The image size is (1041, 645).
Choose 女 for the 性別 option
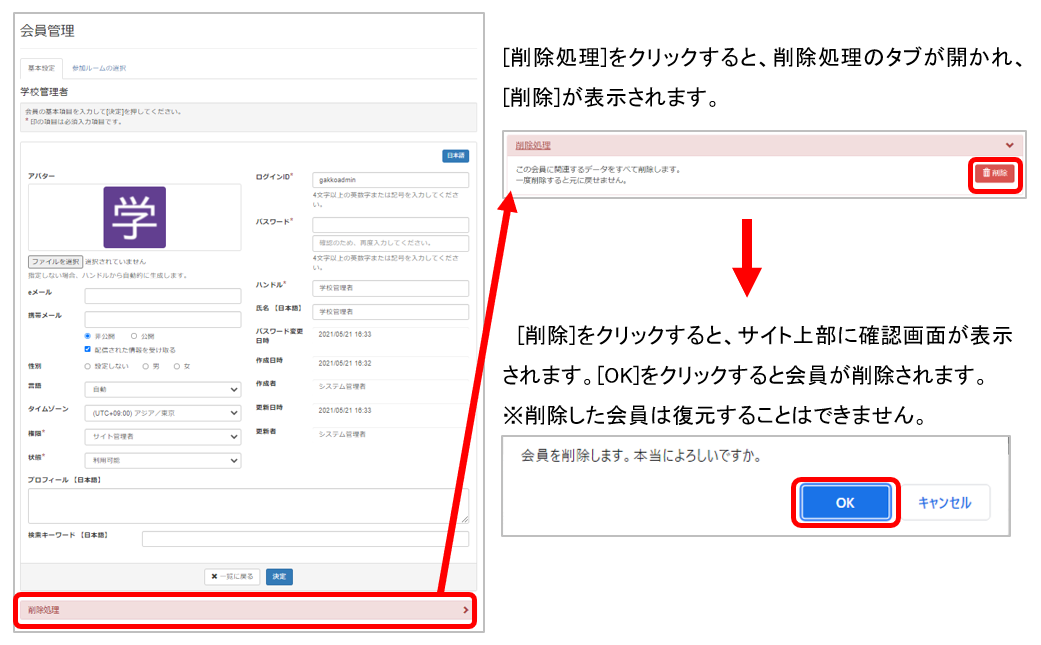pyautogui.click(x=177, y=366)
